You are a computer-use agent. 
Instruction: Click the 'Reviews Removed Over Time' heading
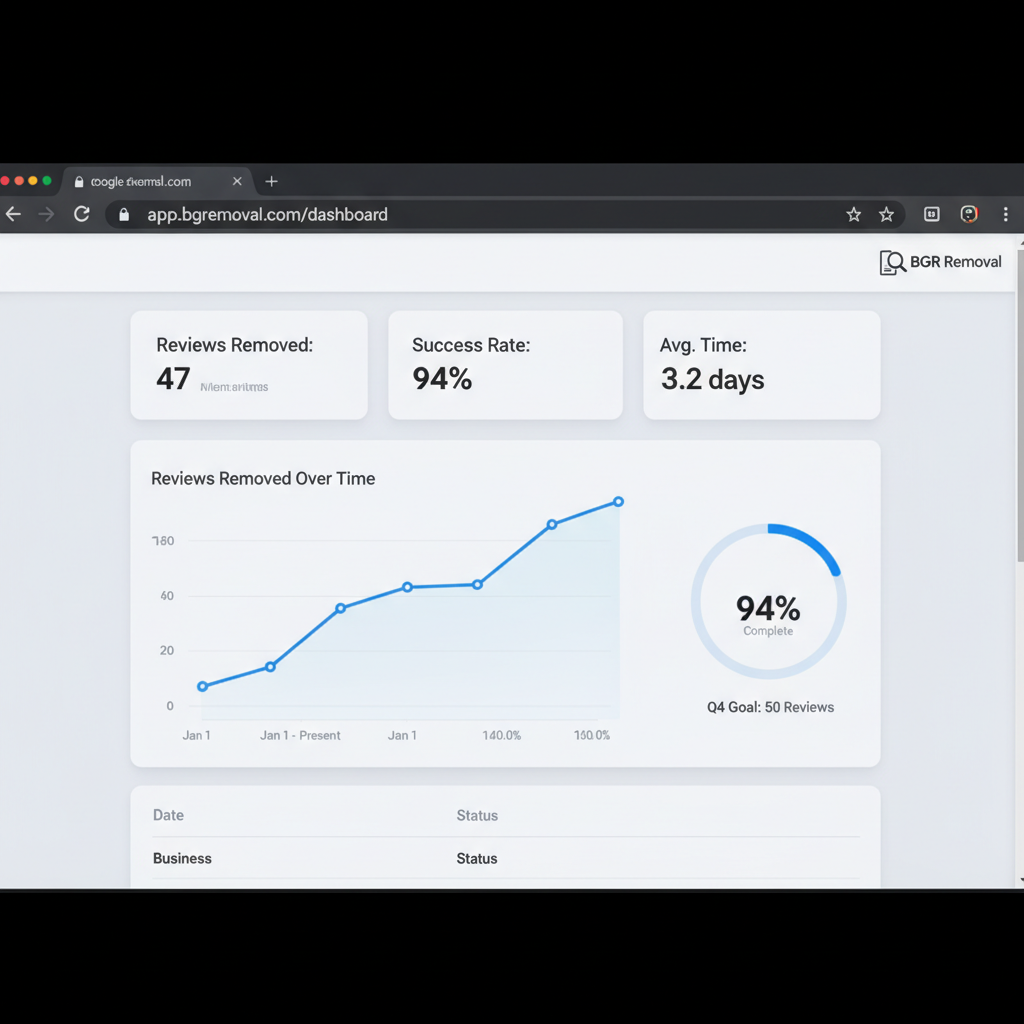point(263,479)
